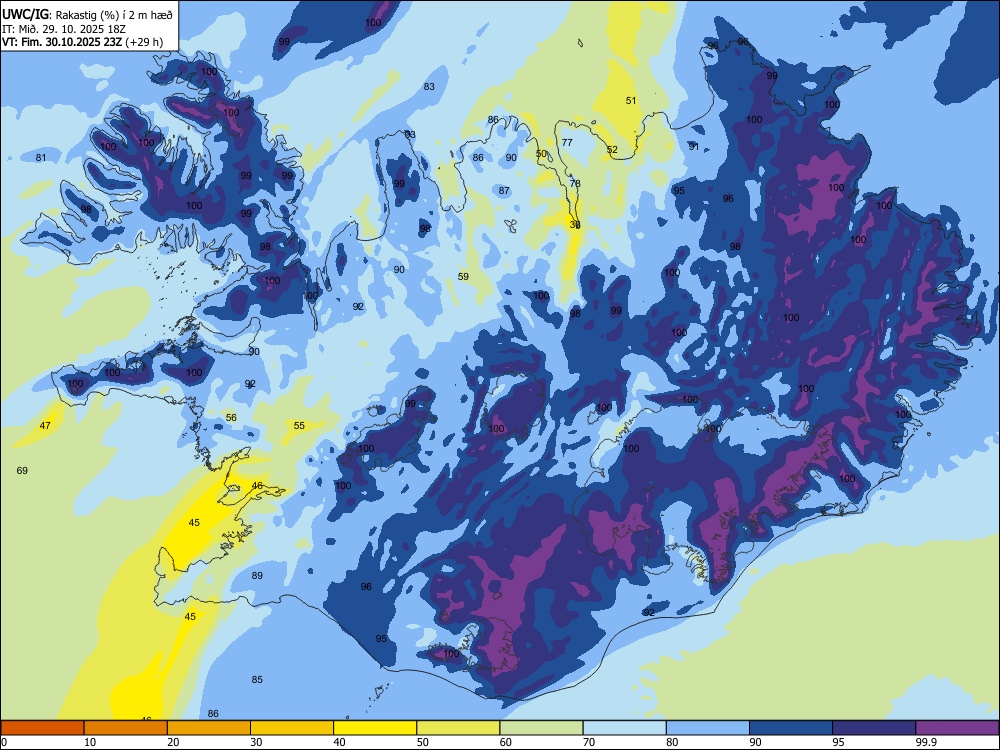The width and height of the screenshot is (1000, 750).
Task: Choose the 80–90 light blue legend swatch
Action: click(x=708, y=728)
